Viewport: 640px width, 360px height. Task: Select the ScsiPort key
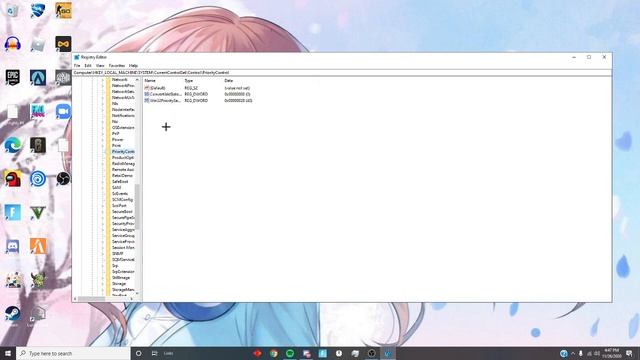(x=119, y=205)
